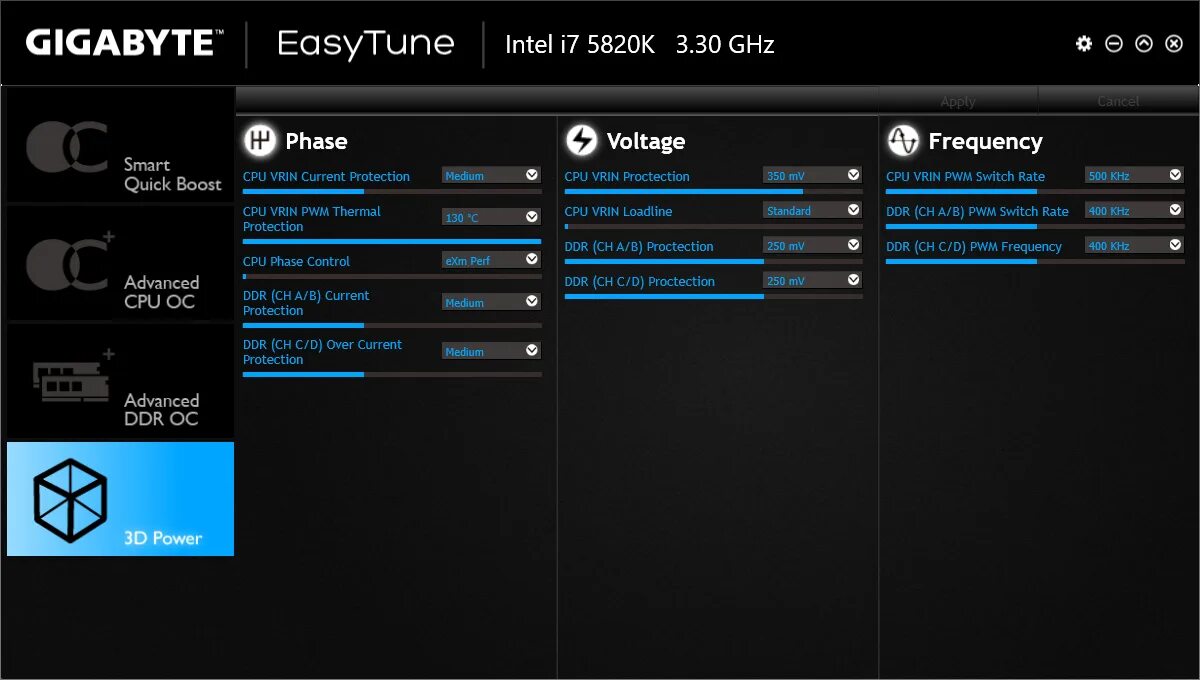1200x680 pixels.
Task: Open DDR (CH C/D) Proctection voltage dropdown
Action: [812, 280]
